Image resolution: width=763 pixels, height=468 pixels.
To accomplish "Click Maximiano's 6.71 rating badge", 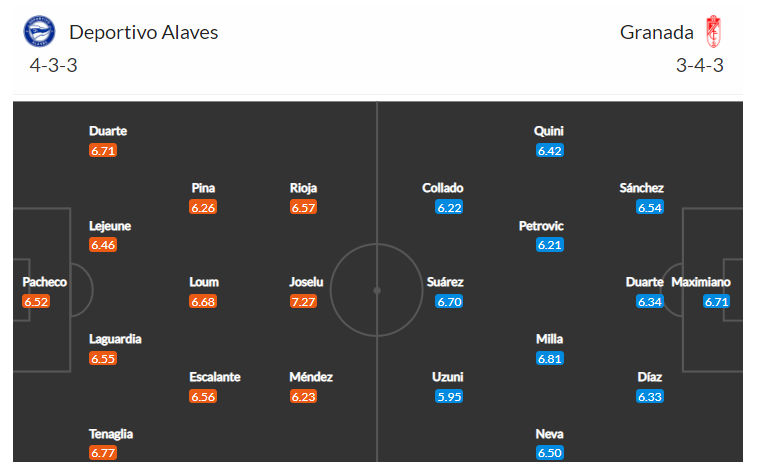I will point(716,302).
